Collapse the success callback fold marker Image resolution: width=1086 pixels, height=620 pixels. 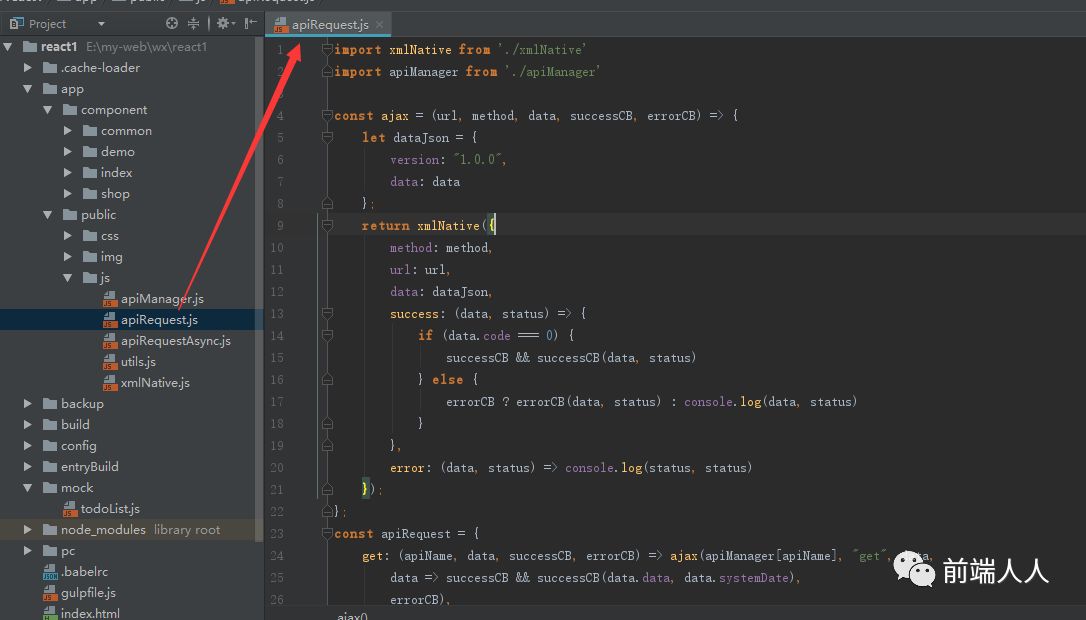click(326, 313)
